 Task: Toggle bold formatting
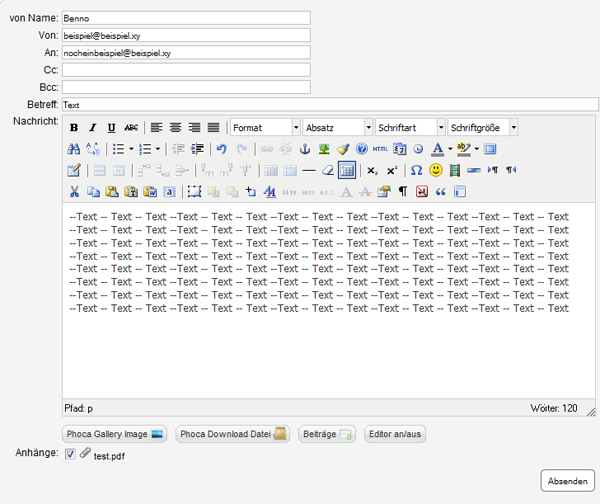click(74, 128)
